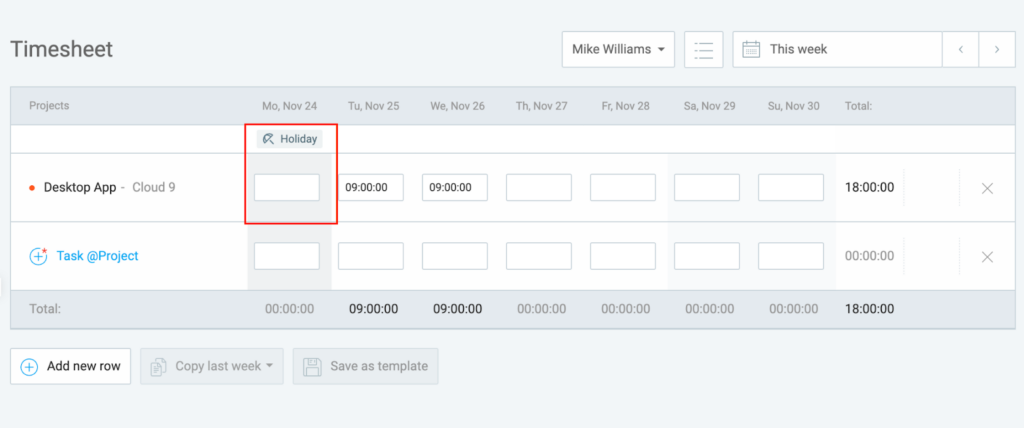1024x428 pixels.
Task: Click the Add new row button
Action: [70, 366]
